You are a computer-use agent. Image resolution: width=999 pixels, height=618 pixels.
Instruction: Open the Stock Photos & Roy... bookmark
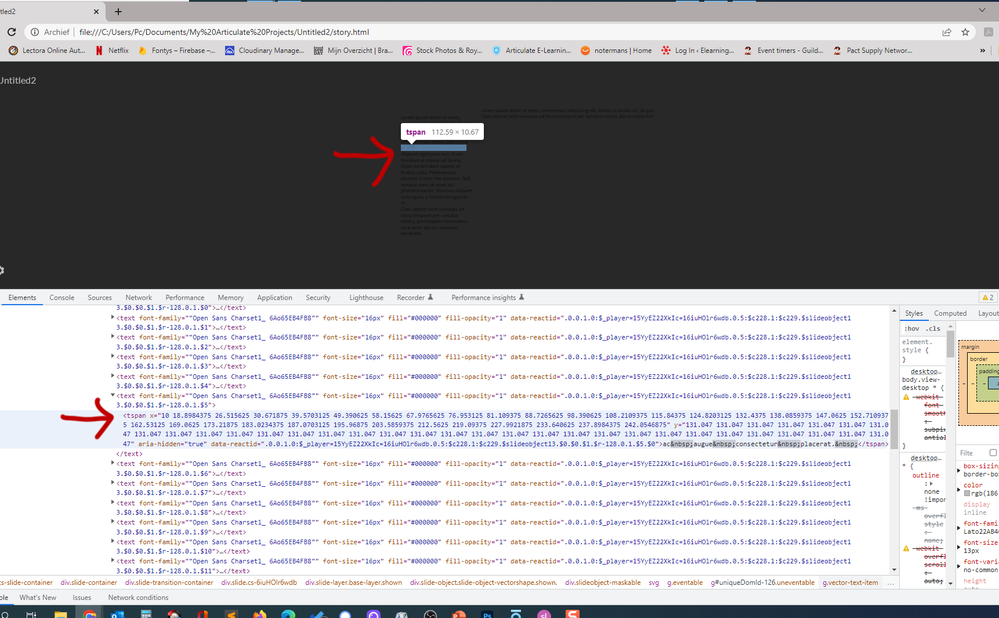[x=442, y=50]
